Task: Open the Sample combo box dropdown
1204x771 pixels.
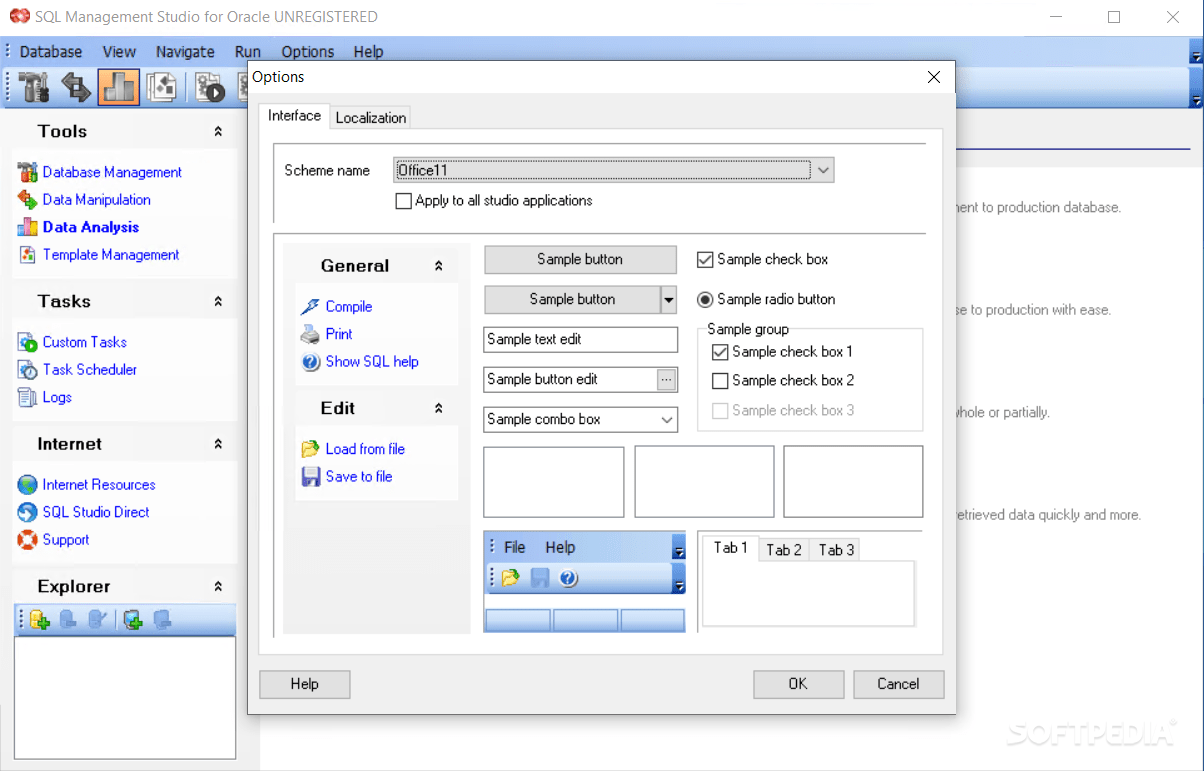Action: pyautogui.click(x=667, y=419)
